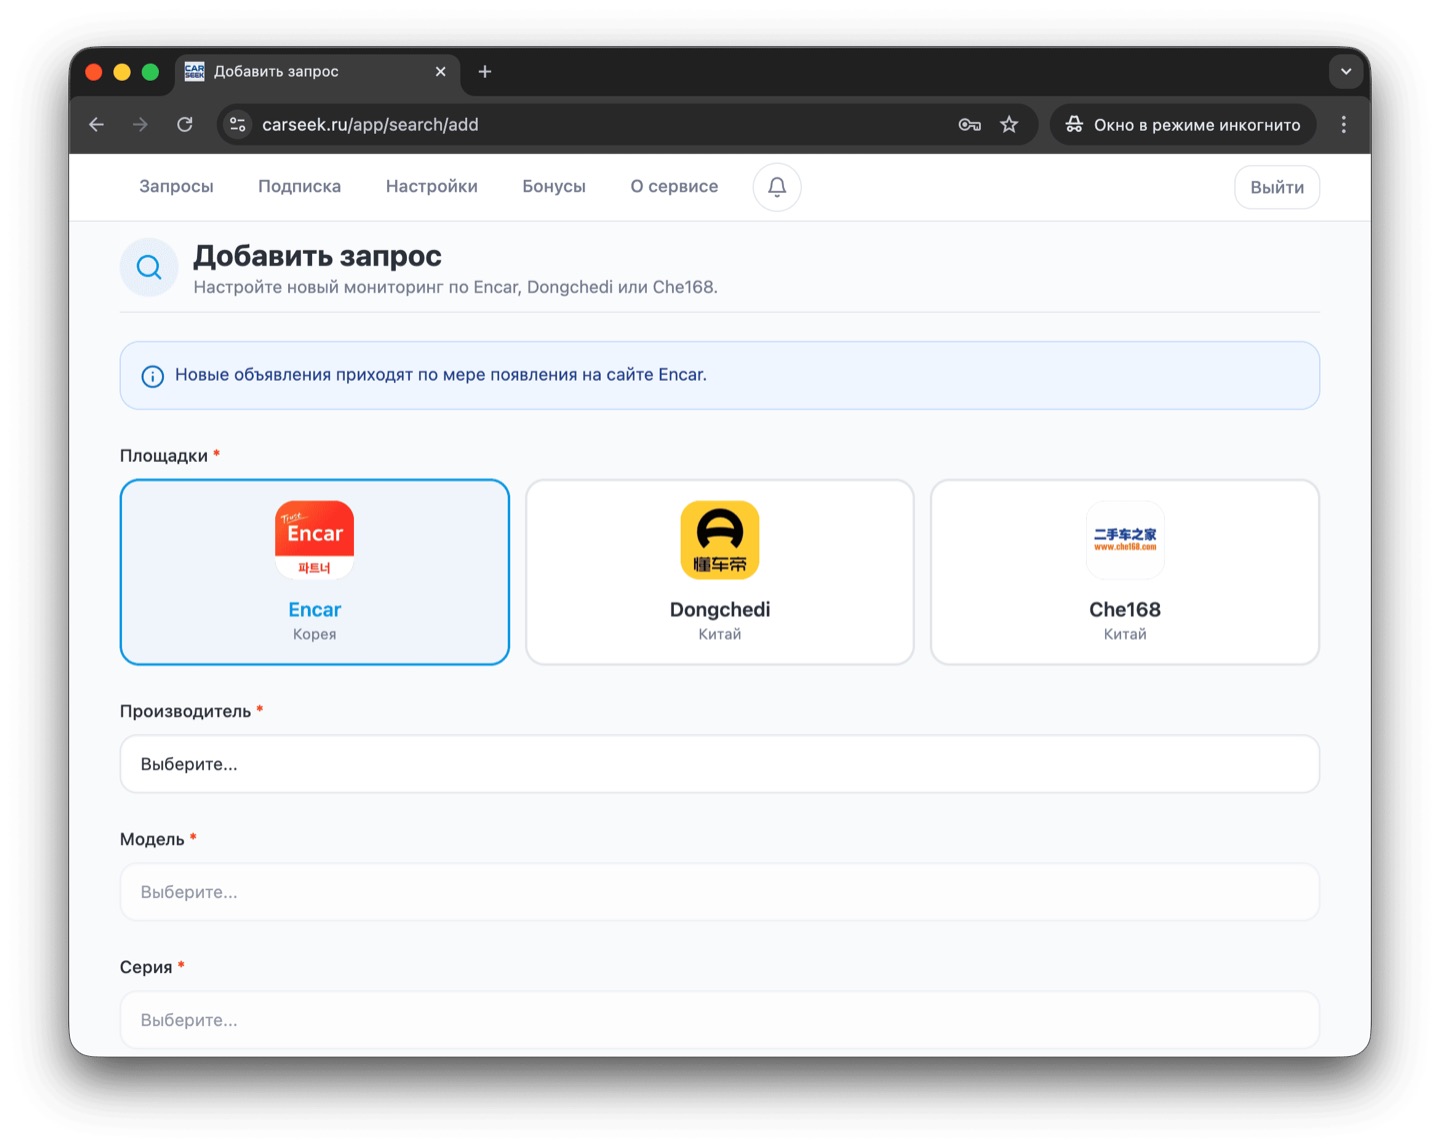Image resolution: width=1440 pixels, height=1148 pixels.
Task: Click the Модель field label
Action: [152, 840]
